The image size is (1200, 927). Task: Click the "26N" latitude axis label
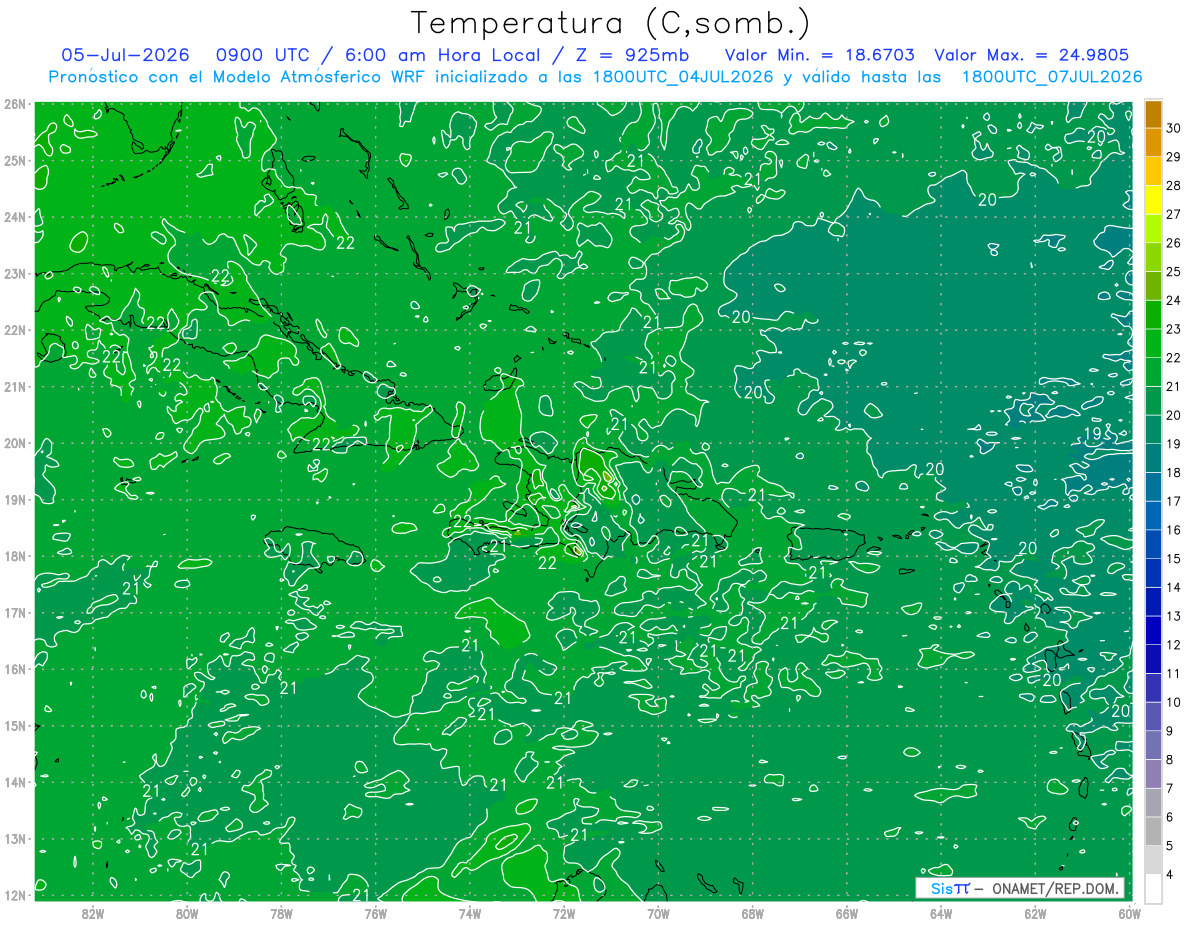15,104
